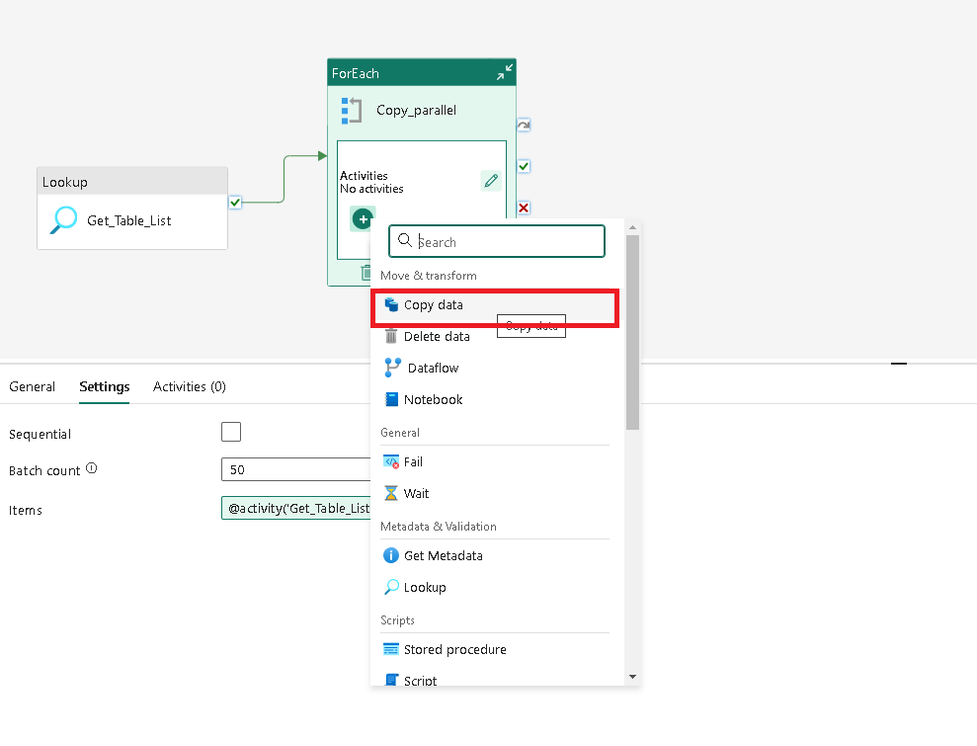
Task: Click the green plus add-activity button
Action: (x=362, y=218)
